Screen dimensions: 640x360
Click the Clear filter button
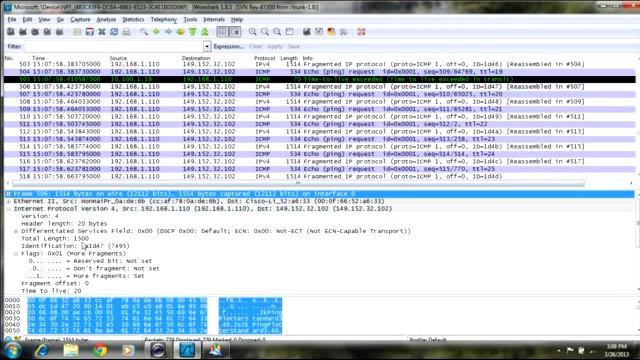point(256,47)
